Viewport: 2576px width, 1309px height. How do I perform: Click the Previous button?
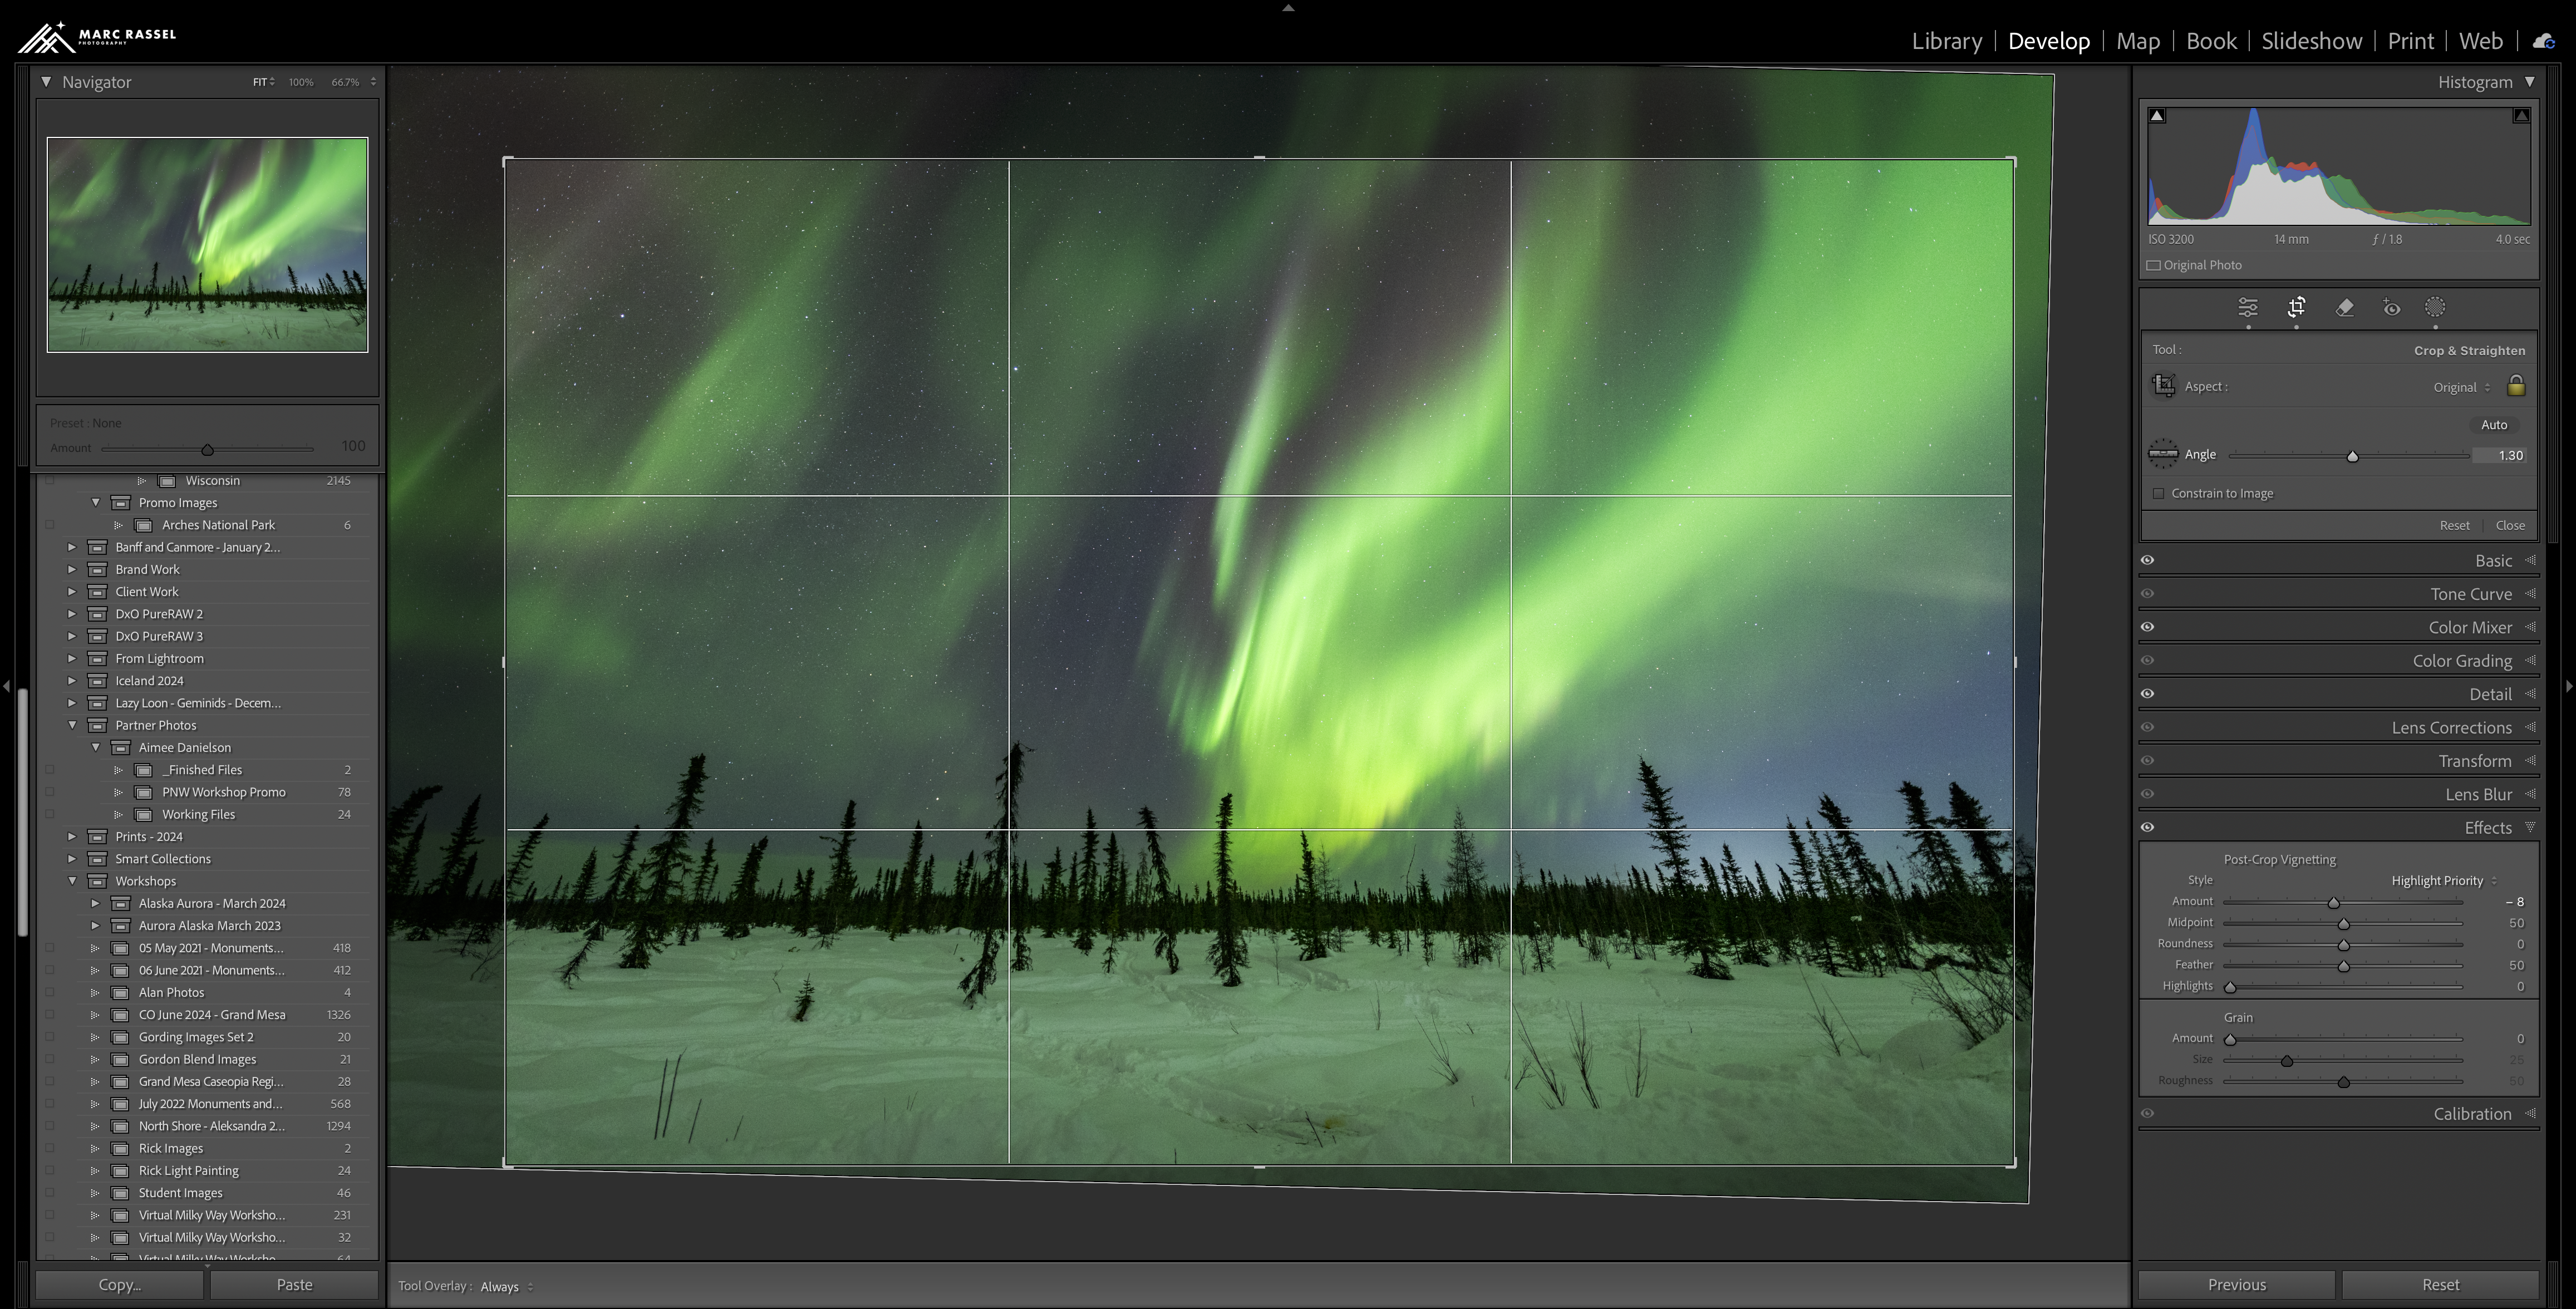tap(2236, 1285)
